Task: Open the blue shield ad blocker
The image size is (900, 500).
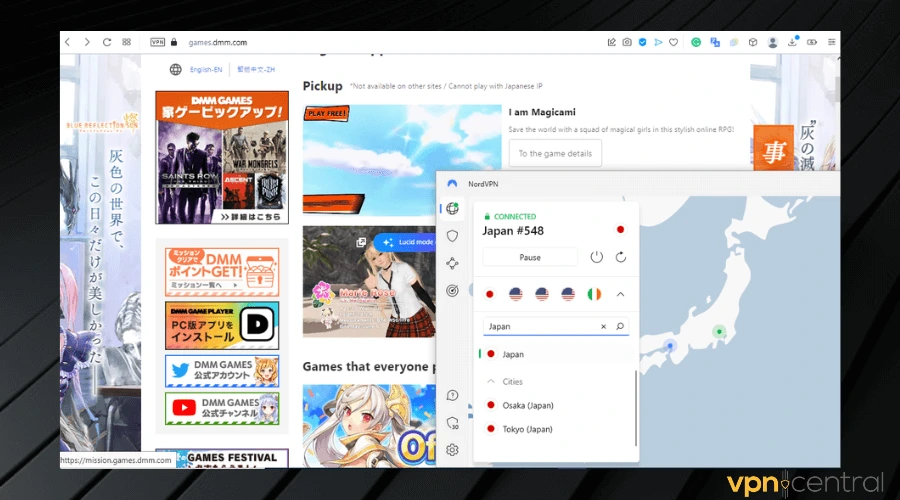Action: pos(642,42)
